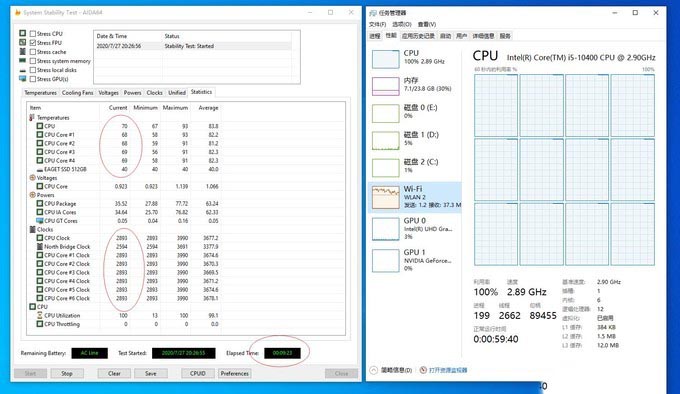Click the FPU icon beside Stress FPU
This screenshot has height=394, width=680.
[23, 42]
